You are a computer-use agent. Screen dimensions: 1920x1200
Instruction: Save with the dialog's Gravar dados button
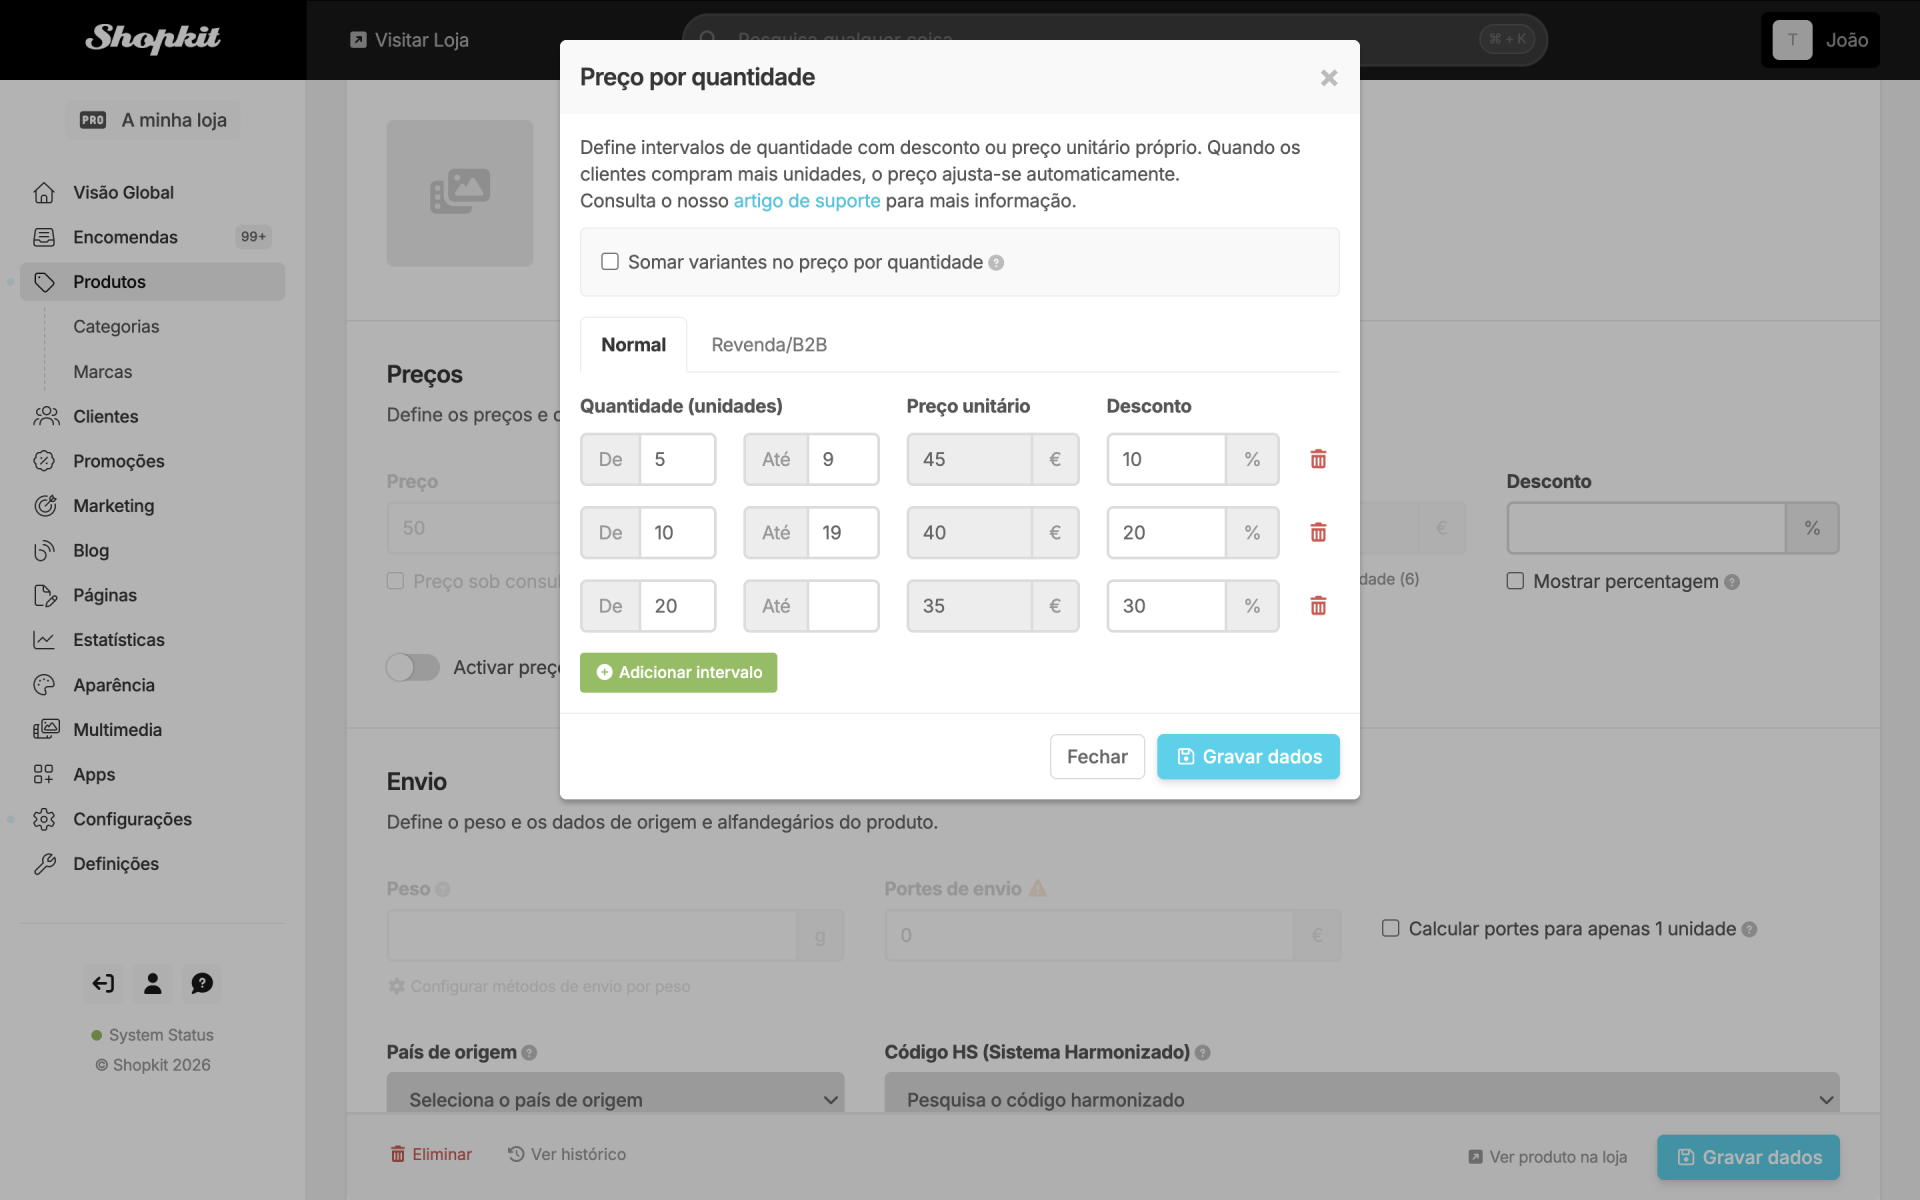tap(1248, 757)
